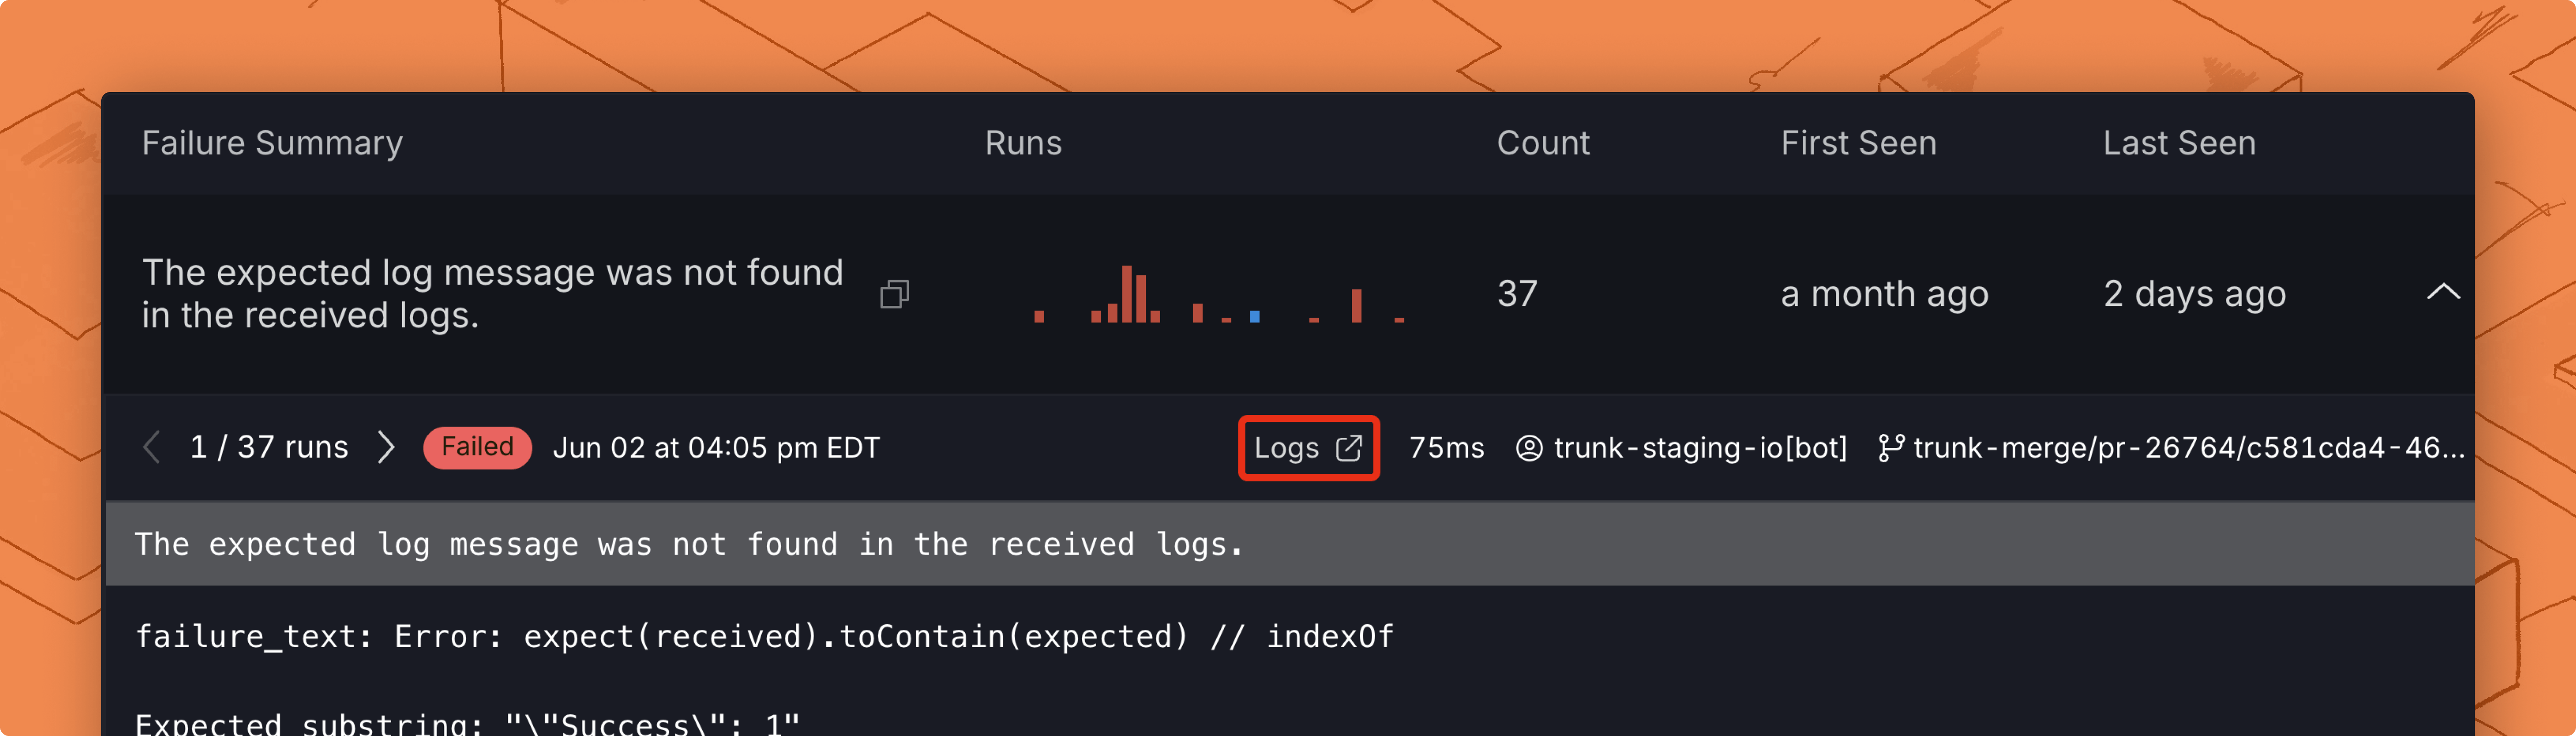Click the 'a month ago' first seen value

[1884, 294]
